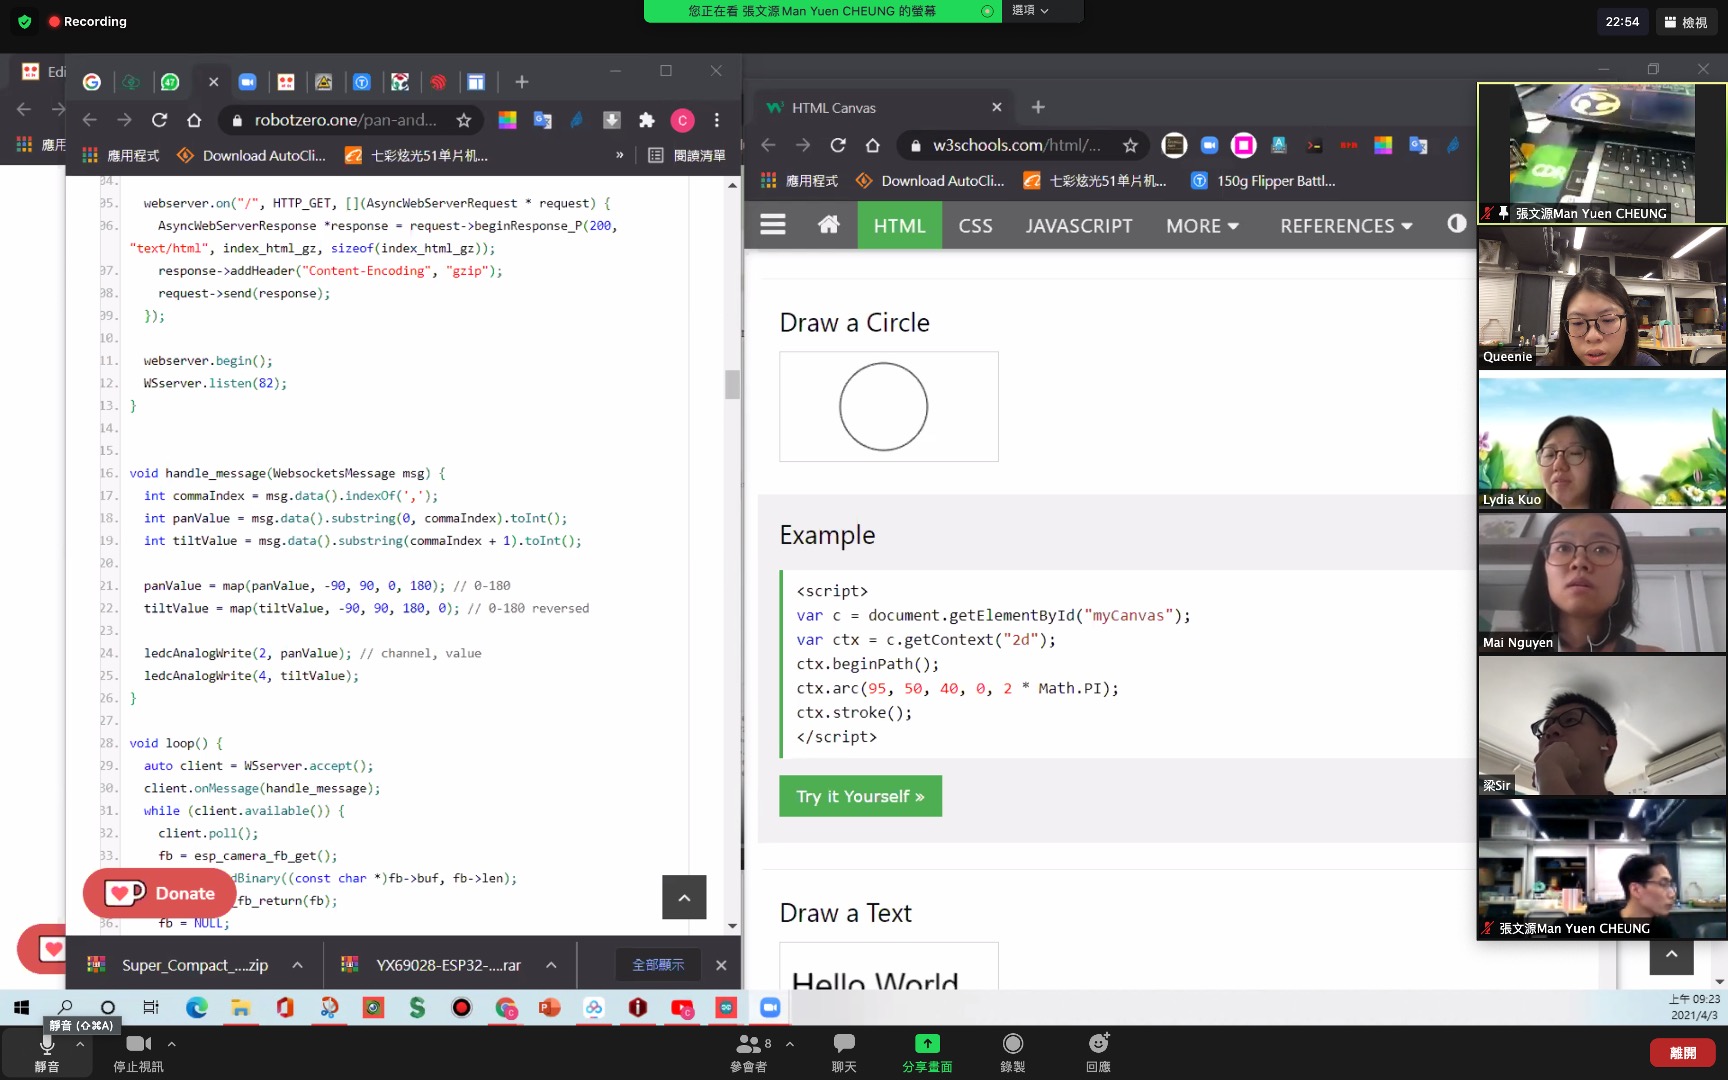Expand the hidden bookmarks chevron in the left window
The image size is (1728, 1080).
[x=620, y=155]
